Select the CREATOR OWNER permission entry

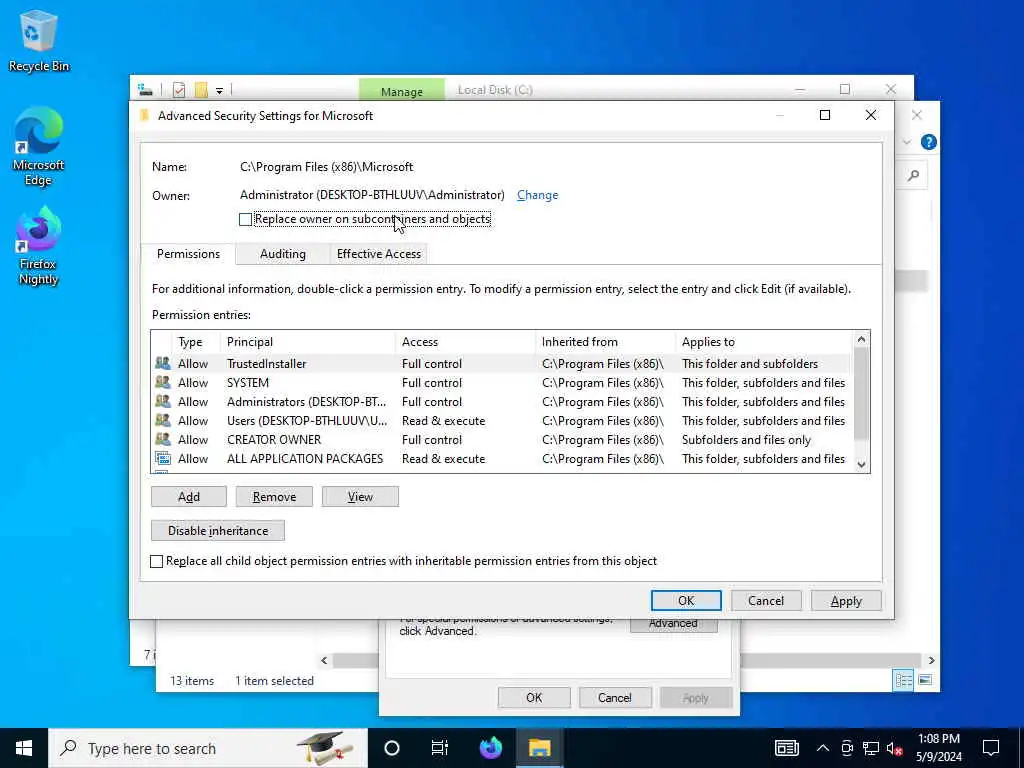[502, 439]
